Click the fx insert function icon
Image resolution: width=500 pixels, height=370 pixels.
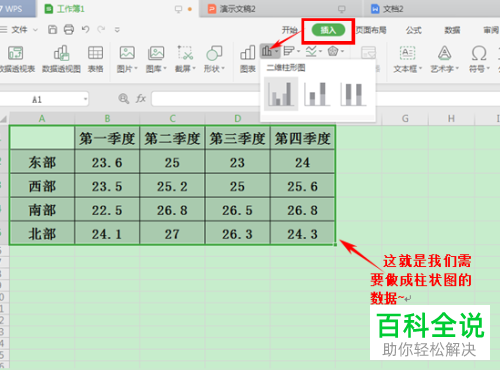pos(141,99)
